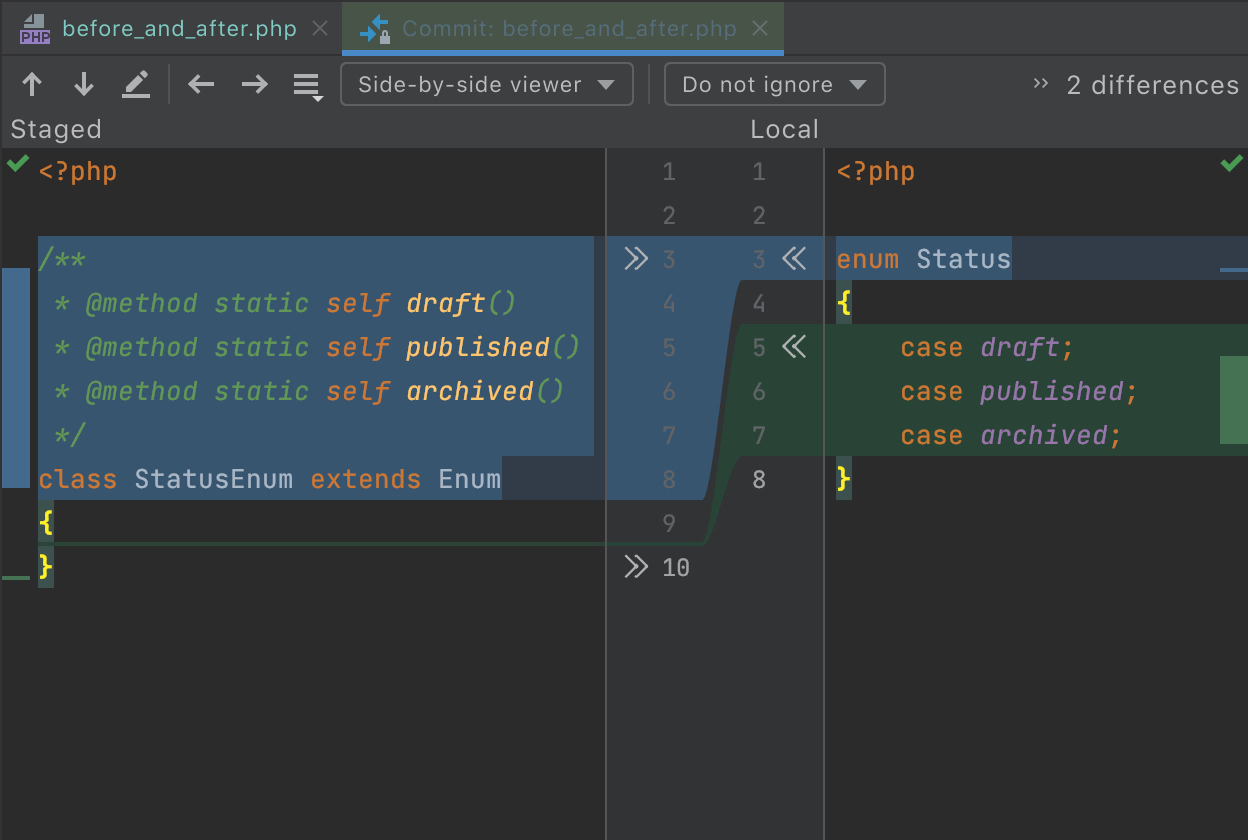This screenshot has width=1248, height=840.
Task: Close the Commit diff tab
Action: click(760, 28)
